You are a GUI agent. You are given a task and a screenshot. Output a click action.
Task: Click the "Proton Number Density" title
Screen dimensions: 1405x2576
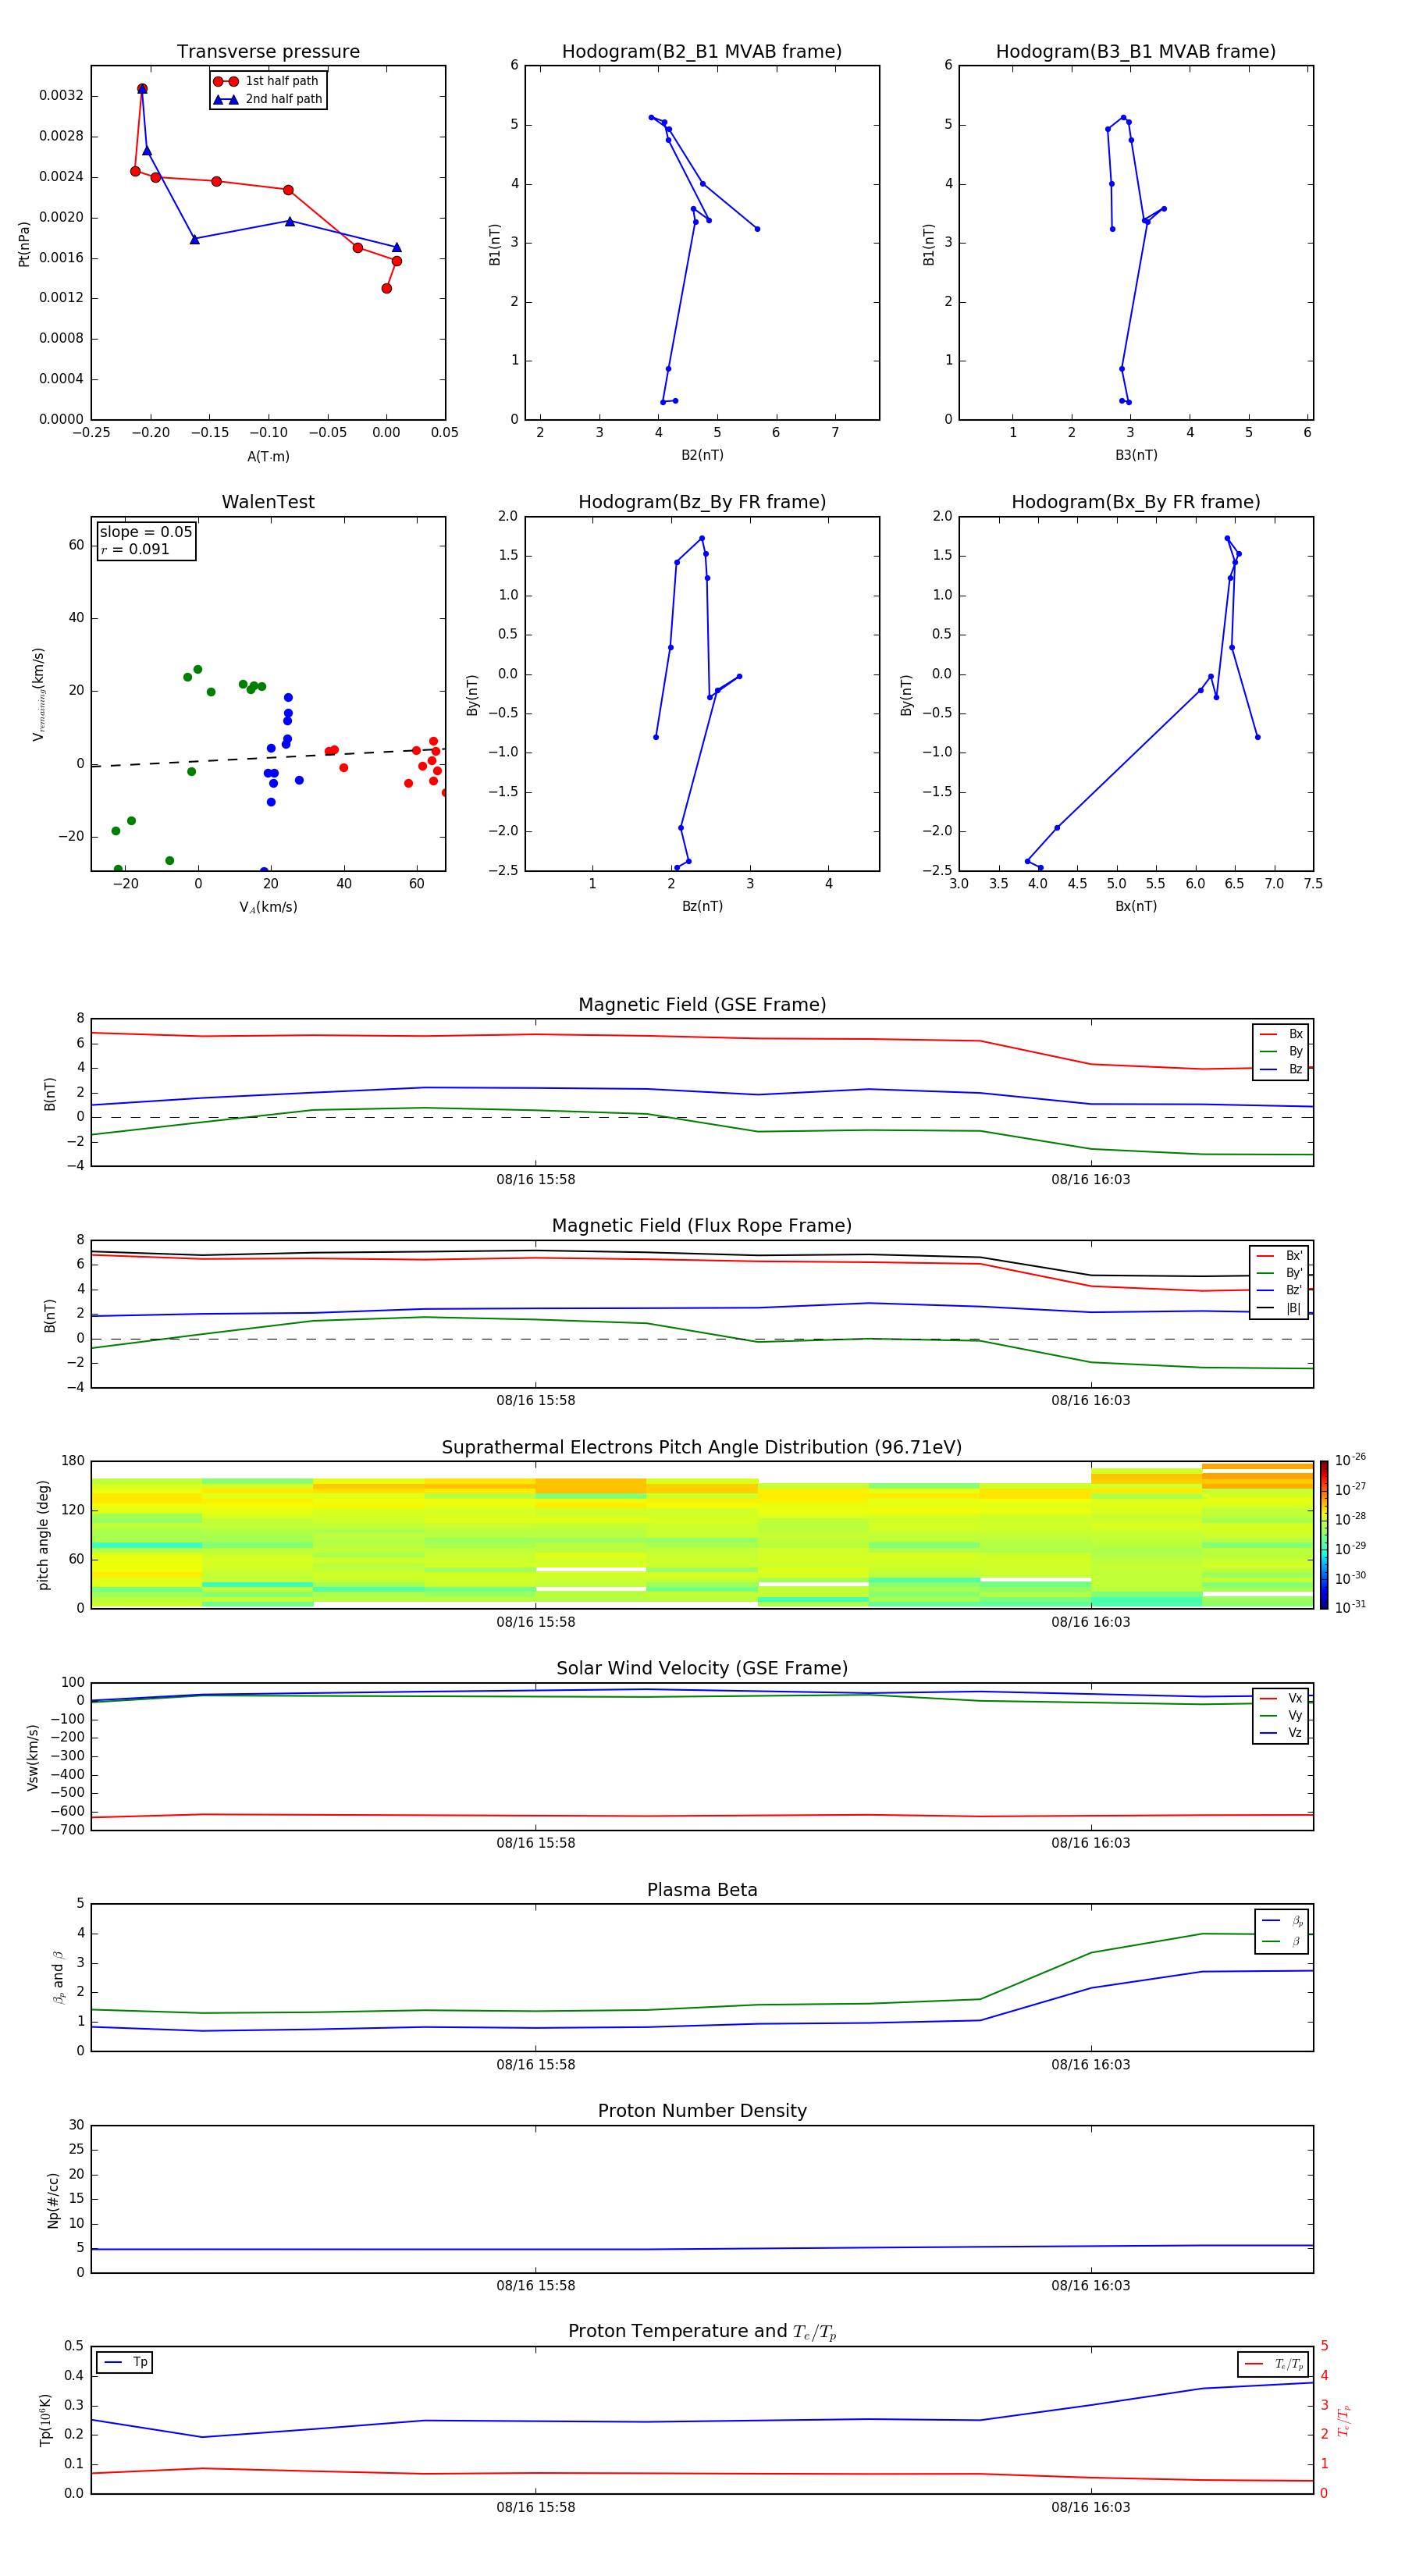coord(702,2111)
